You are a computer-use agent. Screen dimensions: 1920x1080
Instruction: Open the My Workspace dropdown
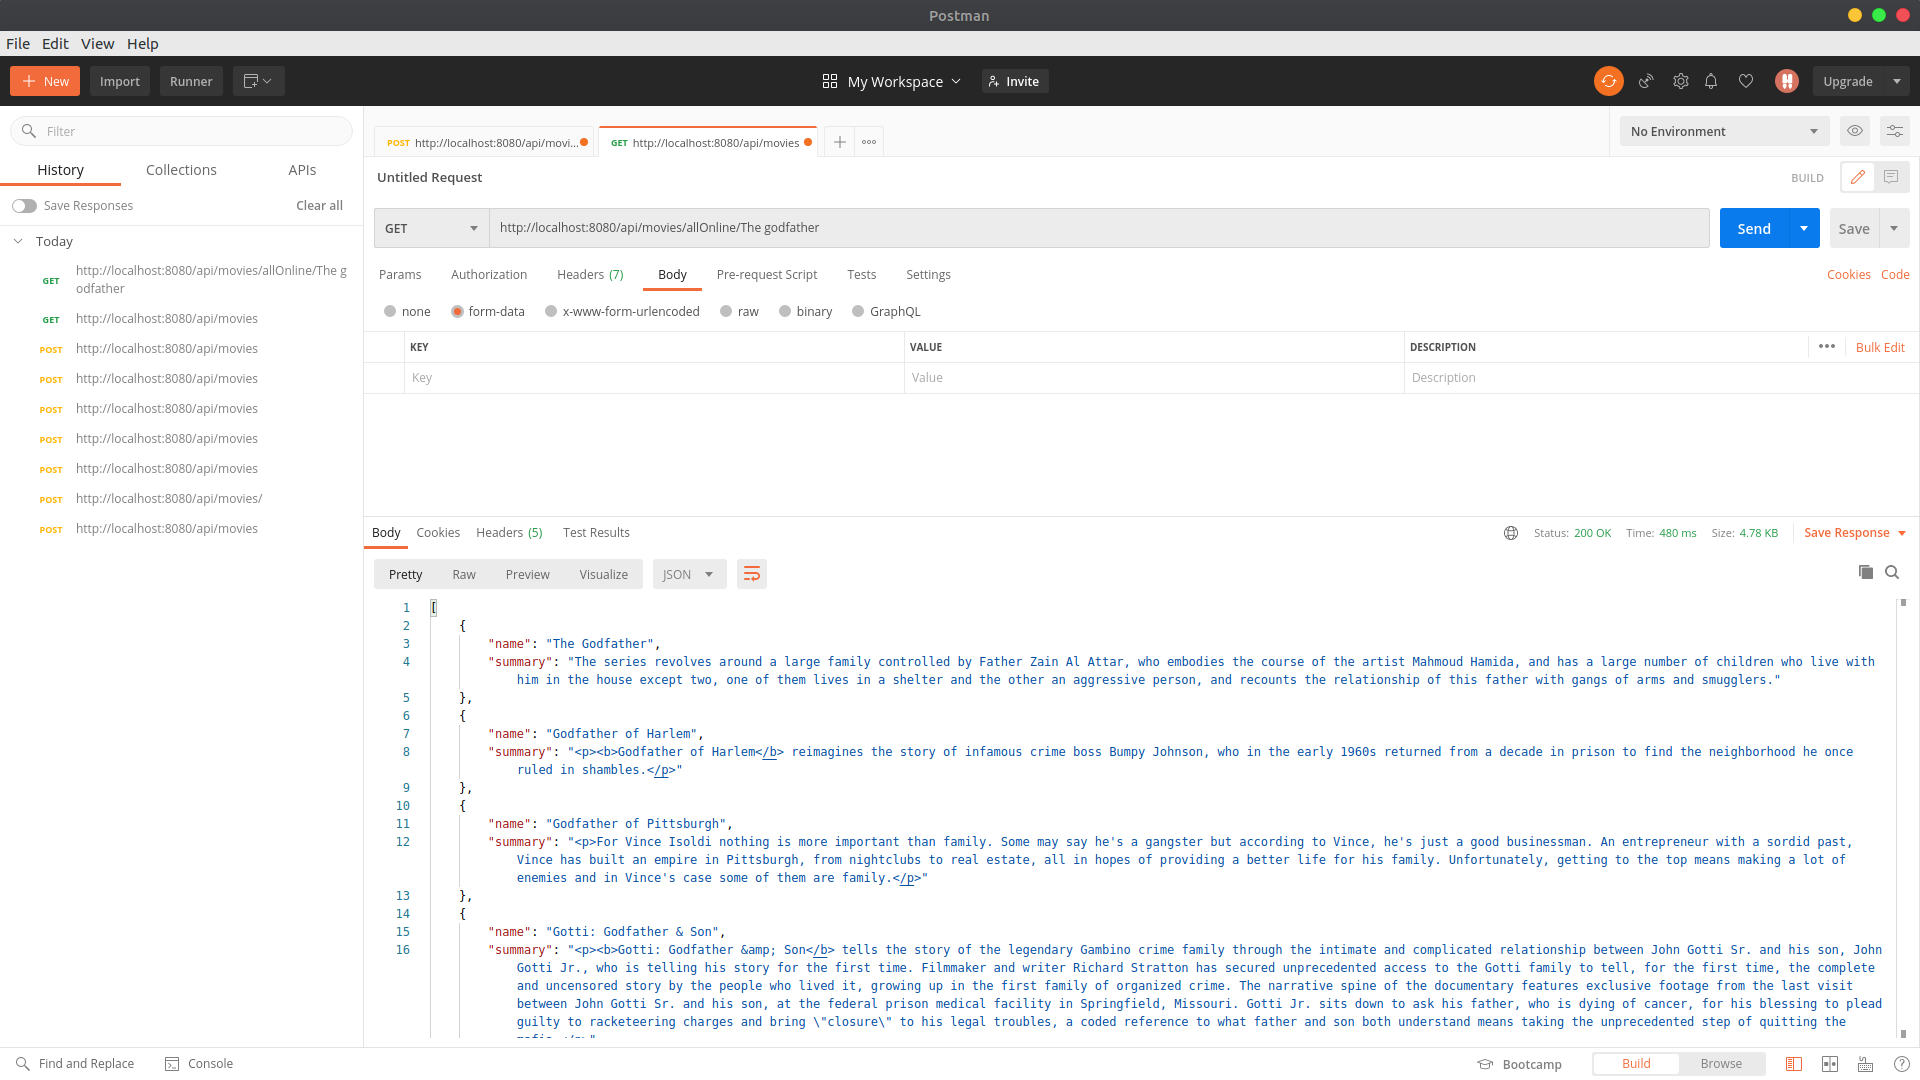pyautogui.click(x=891, y=81)
